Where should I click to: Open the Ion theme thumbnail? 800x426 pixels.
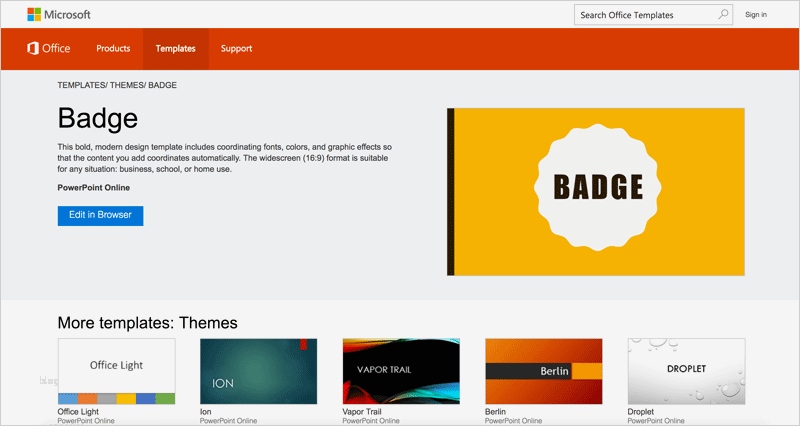click(258, 371)
